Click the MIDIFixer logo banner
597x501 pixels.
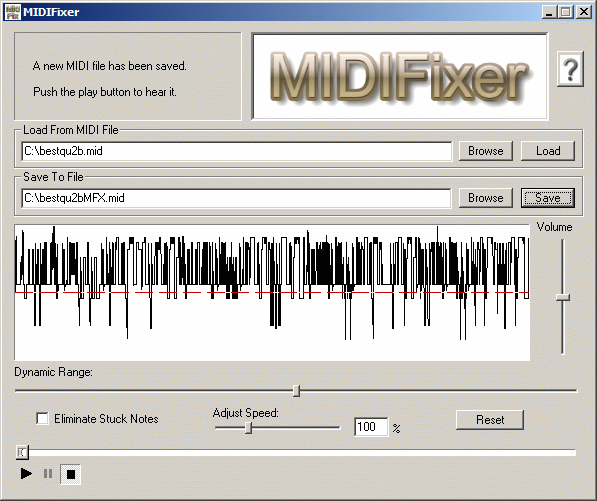(x=400, y=77)
